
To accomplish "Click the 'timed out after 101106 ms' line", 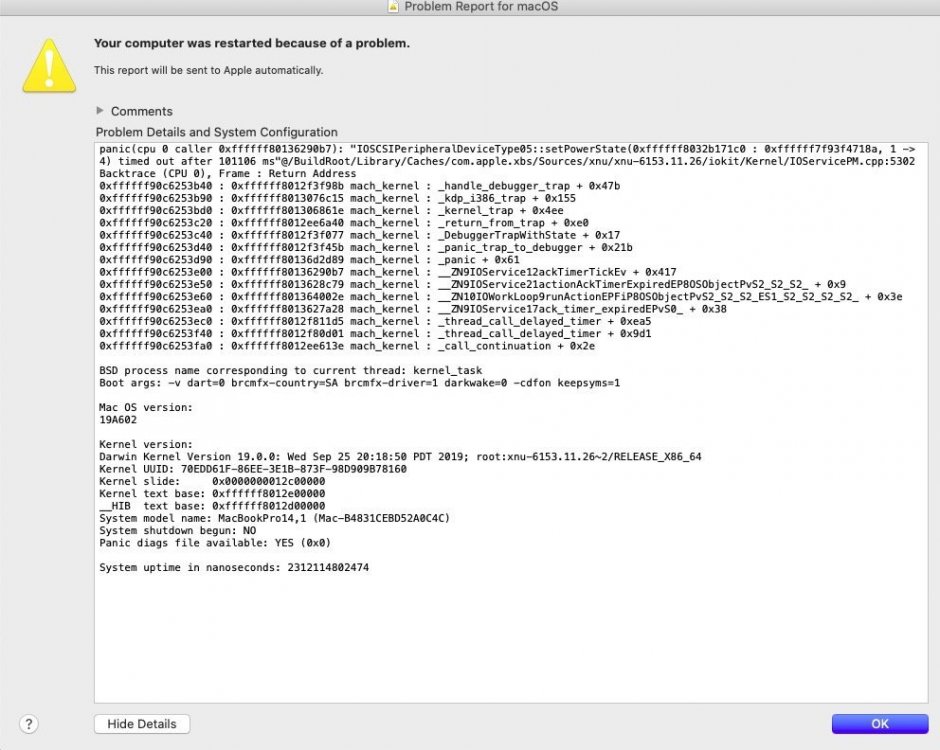I will 507,161.
